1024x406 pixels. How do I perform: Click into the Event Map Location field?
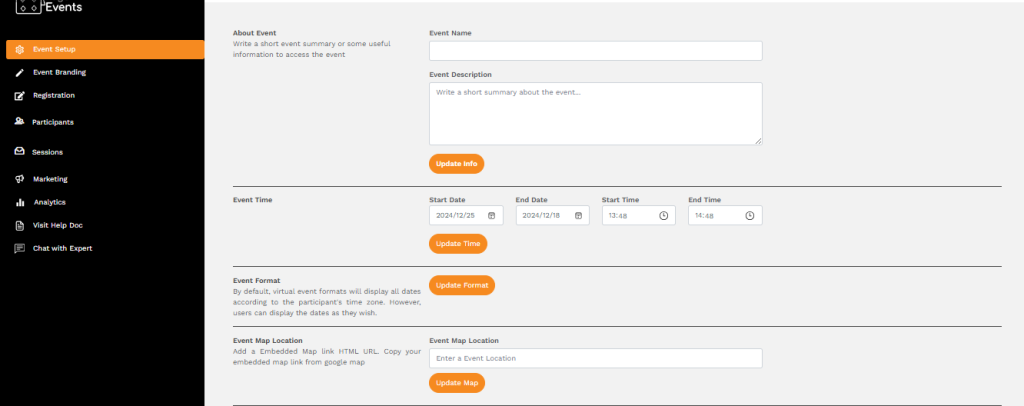click(x=595, y=358)
